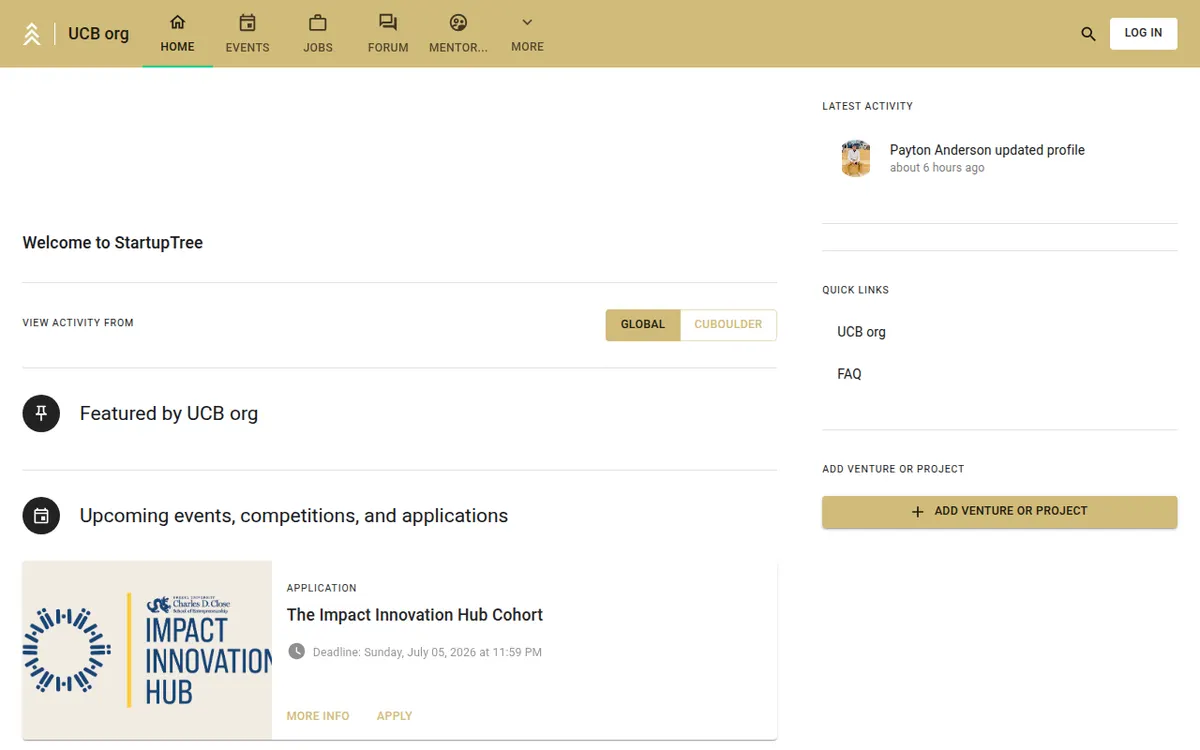Viewport: 1200px width, 750px height.
Task: Click MORE INFO on the application card
Action: coord(318,716)
